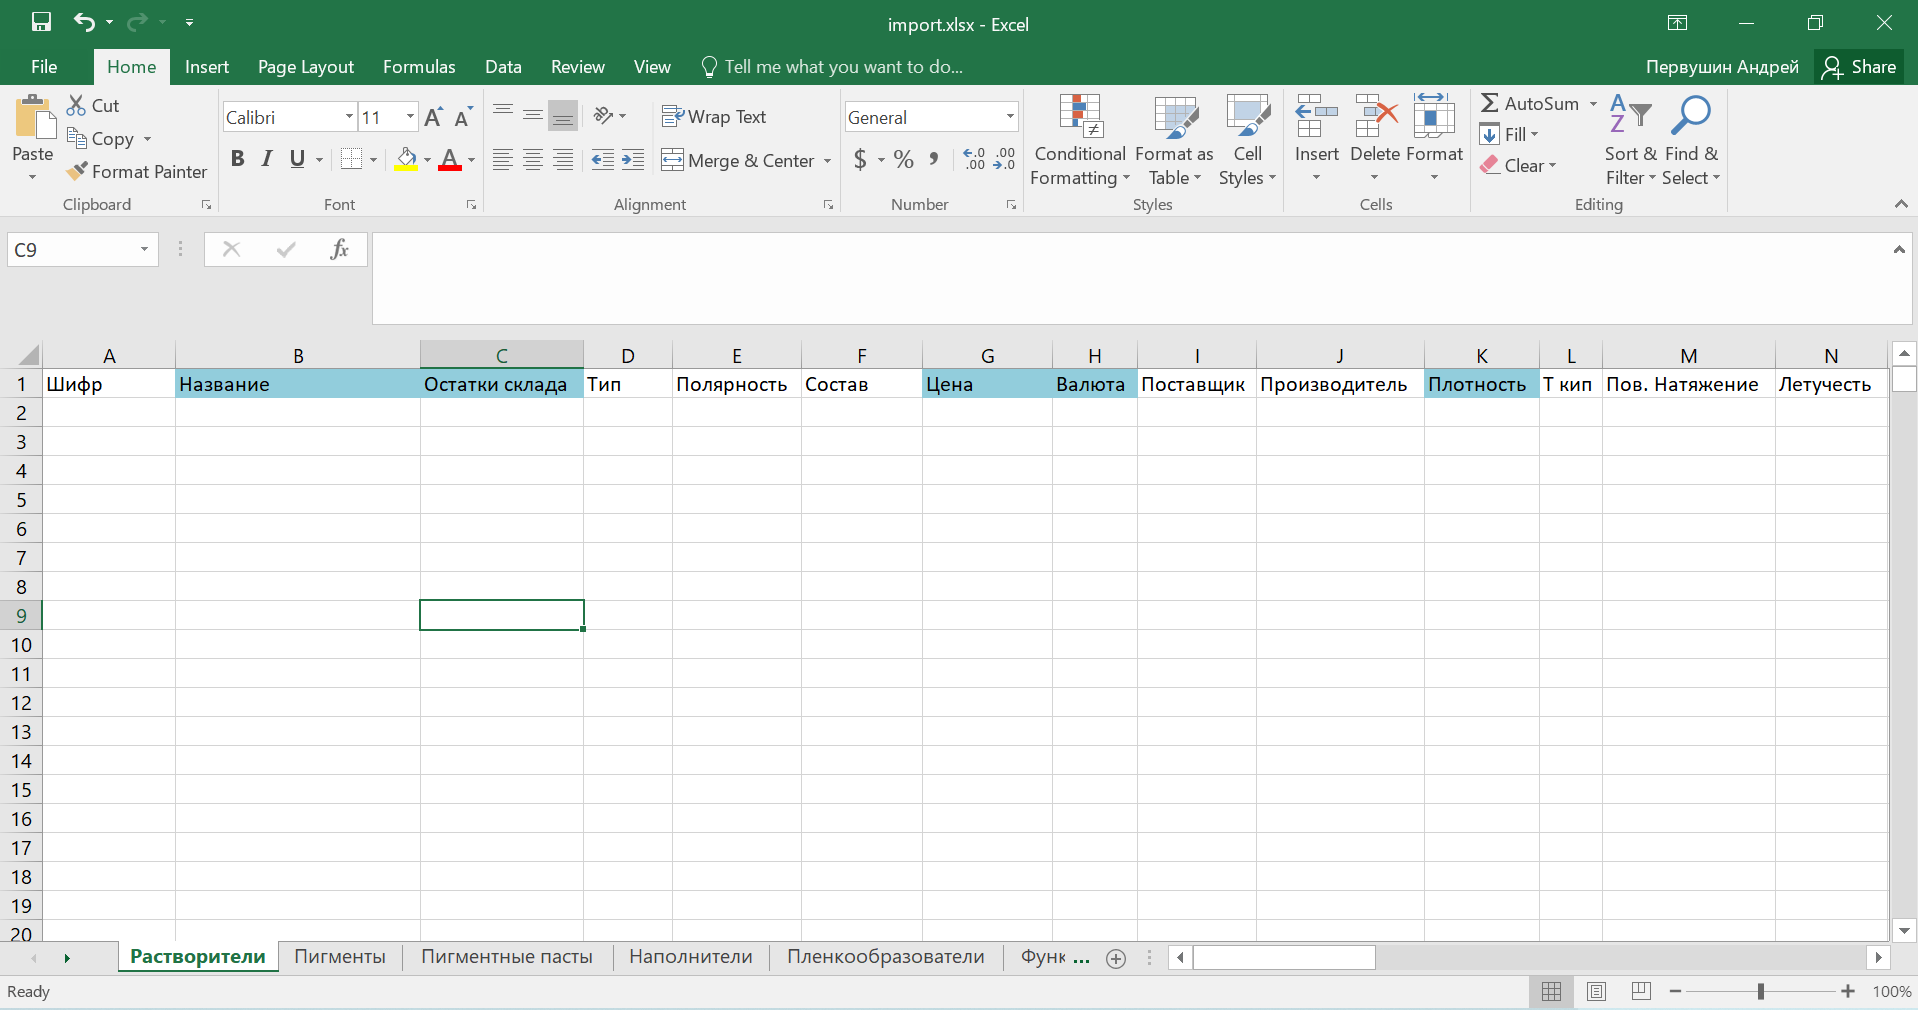Click the Tell me search field
This screenshot has height=1010, width=1918.
click(842, 67)
